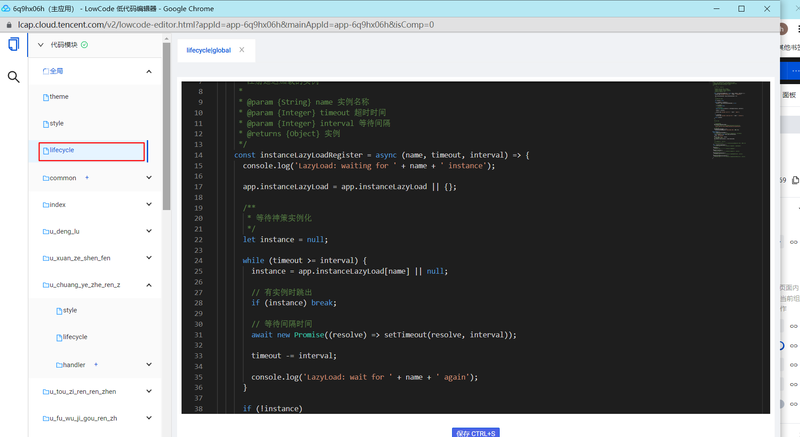Image resolution: width=800 pixels, height=437 pixels.
Task: Collapse the 代码模块 section header
Action: pyautogui.click(x=42, y=45)
